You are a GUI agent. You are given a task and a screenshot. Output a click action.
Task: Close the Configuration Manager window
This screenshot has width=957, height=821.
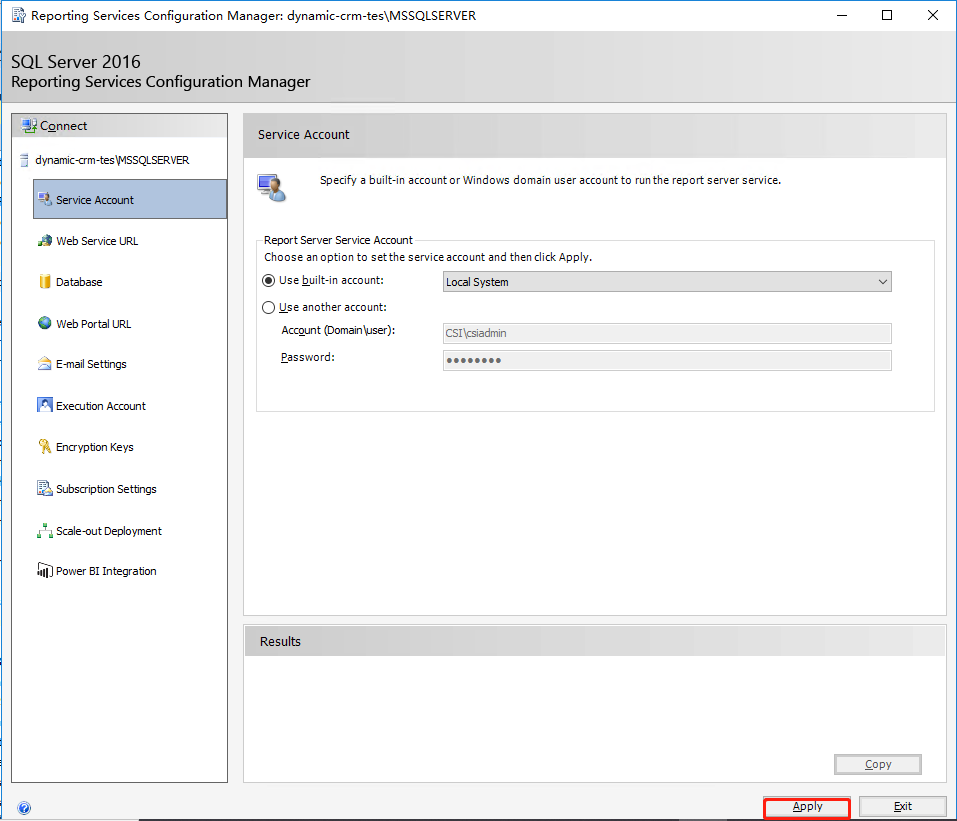pyautogui.click(x=933, y=15)
